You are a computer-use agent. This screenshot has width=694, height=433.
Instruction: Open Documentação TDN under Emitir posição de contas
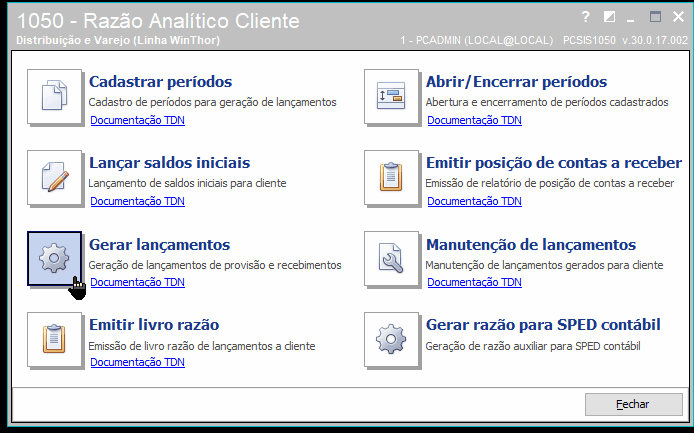474,201
